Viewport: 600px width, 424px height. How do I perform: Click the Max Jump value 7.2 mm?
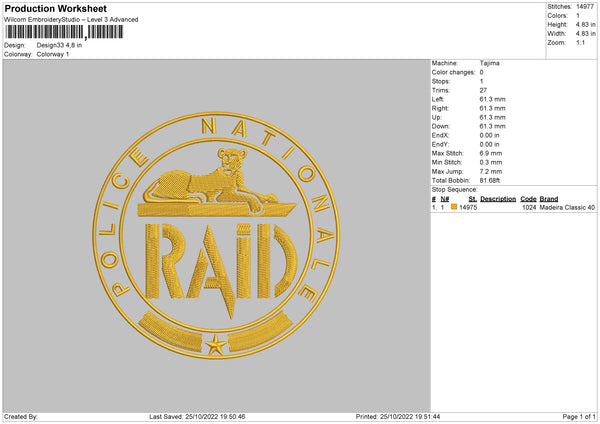click(491, 172)
